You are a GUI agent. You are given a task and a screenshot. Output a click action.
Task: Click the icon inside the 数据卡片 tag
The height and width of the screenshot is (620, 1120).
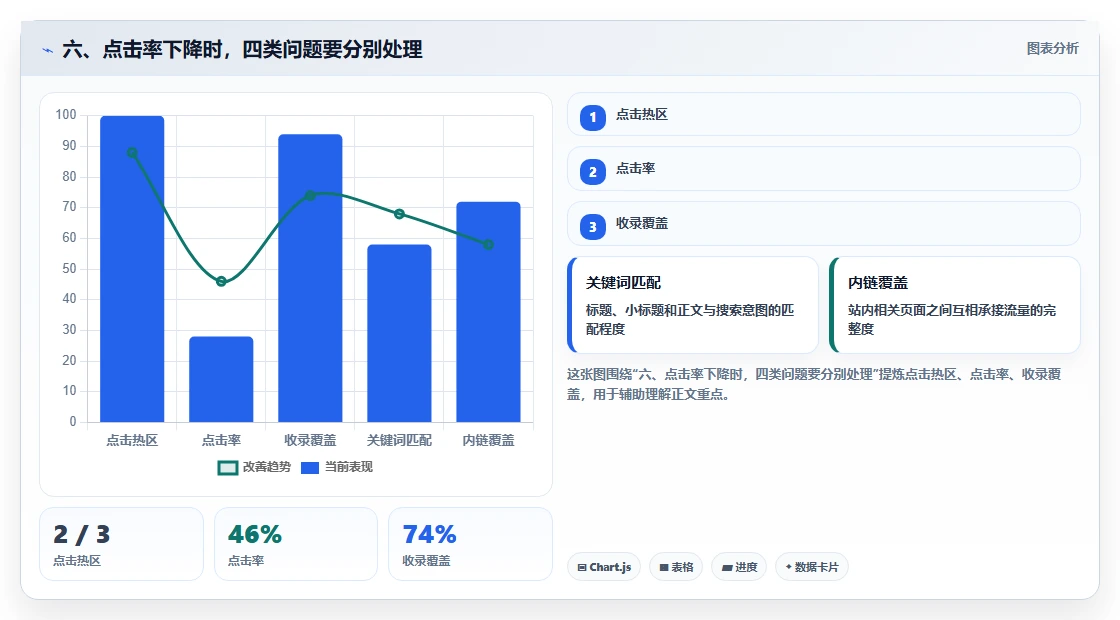point(789,566)
